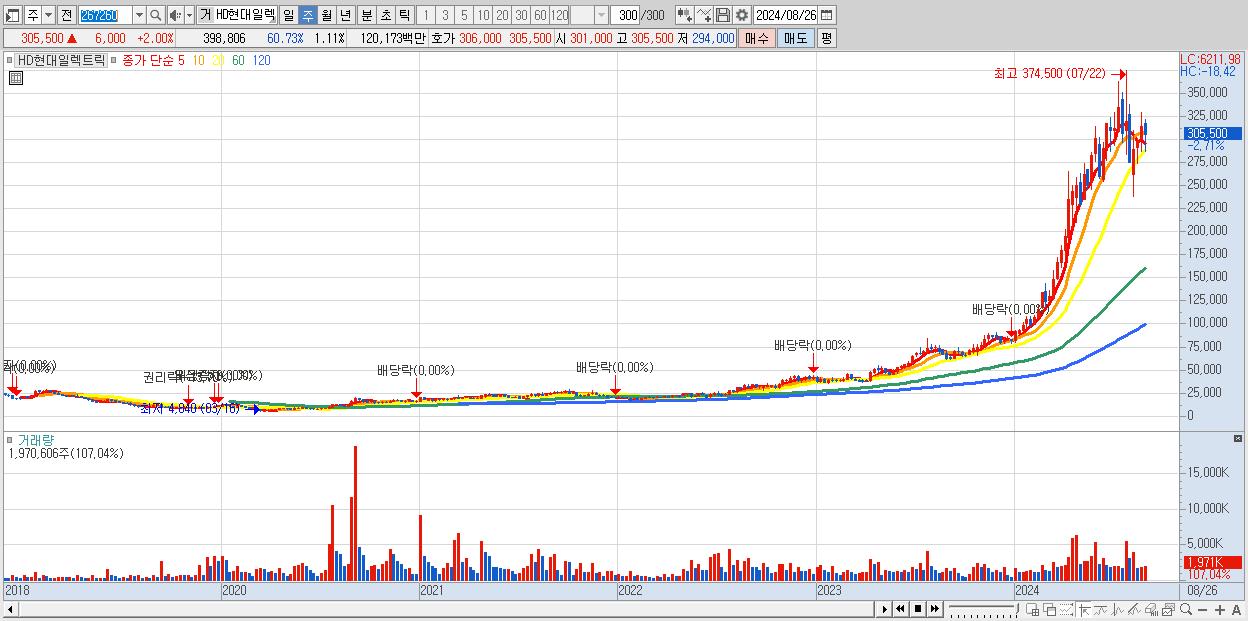Click the 배당락 marker near 2021

[x=415, y=370]
